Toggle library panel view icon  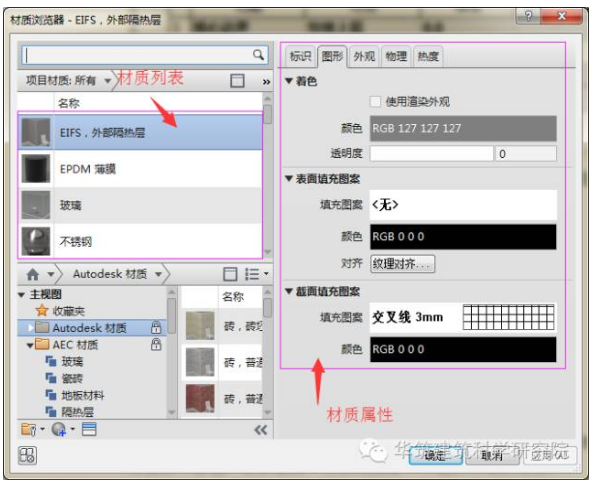(x=230, y=274)
